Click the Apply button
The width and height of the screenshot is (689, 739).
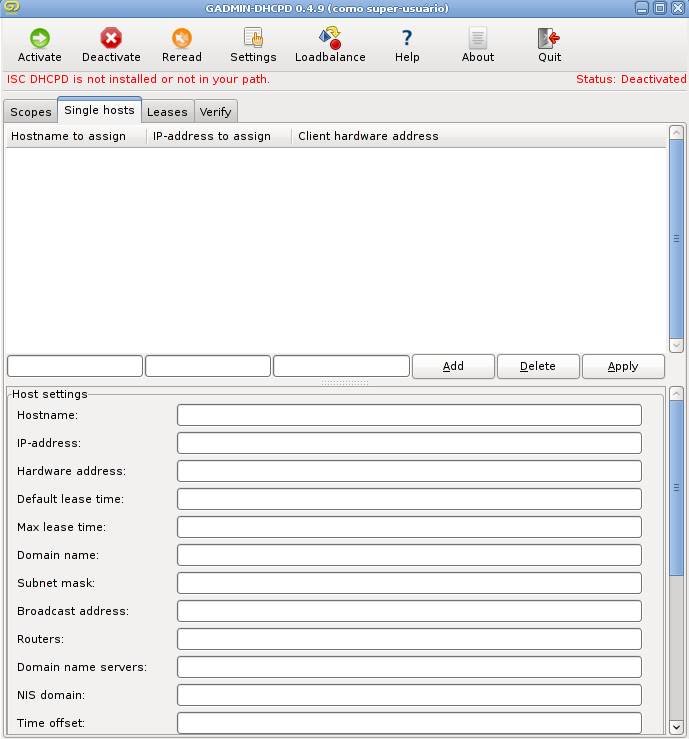623,366
